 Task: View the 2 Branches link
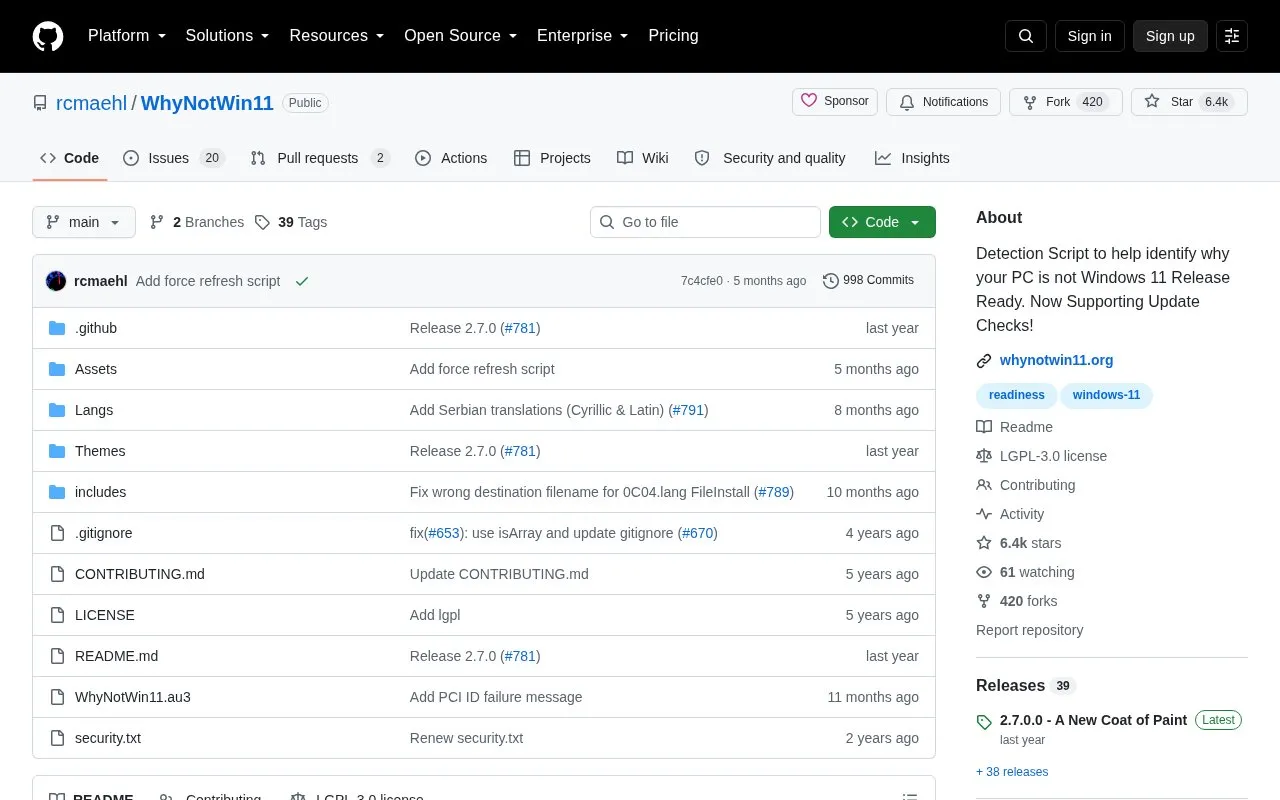point(197,222)
